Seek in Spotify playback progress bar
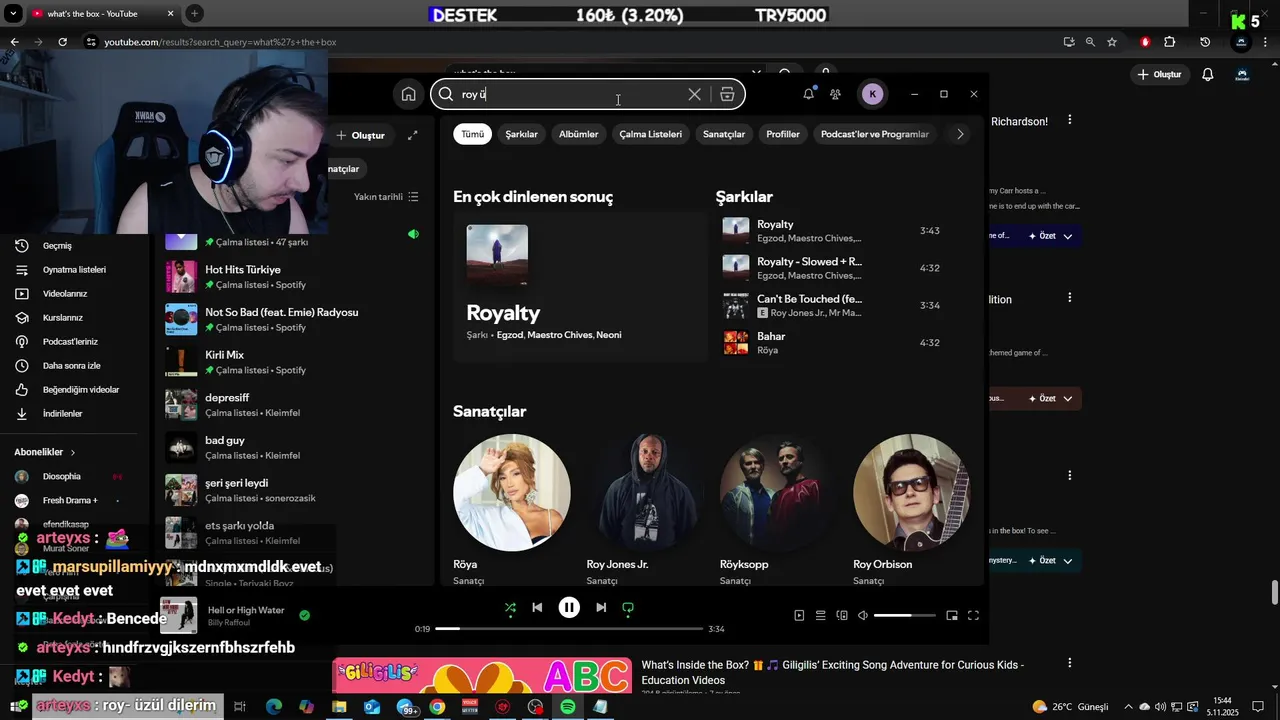1280x720 pixels. pyautogui.click(x=569, y=629)
